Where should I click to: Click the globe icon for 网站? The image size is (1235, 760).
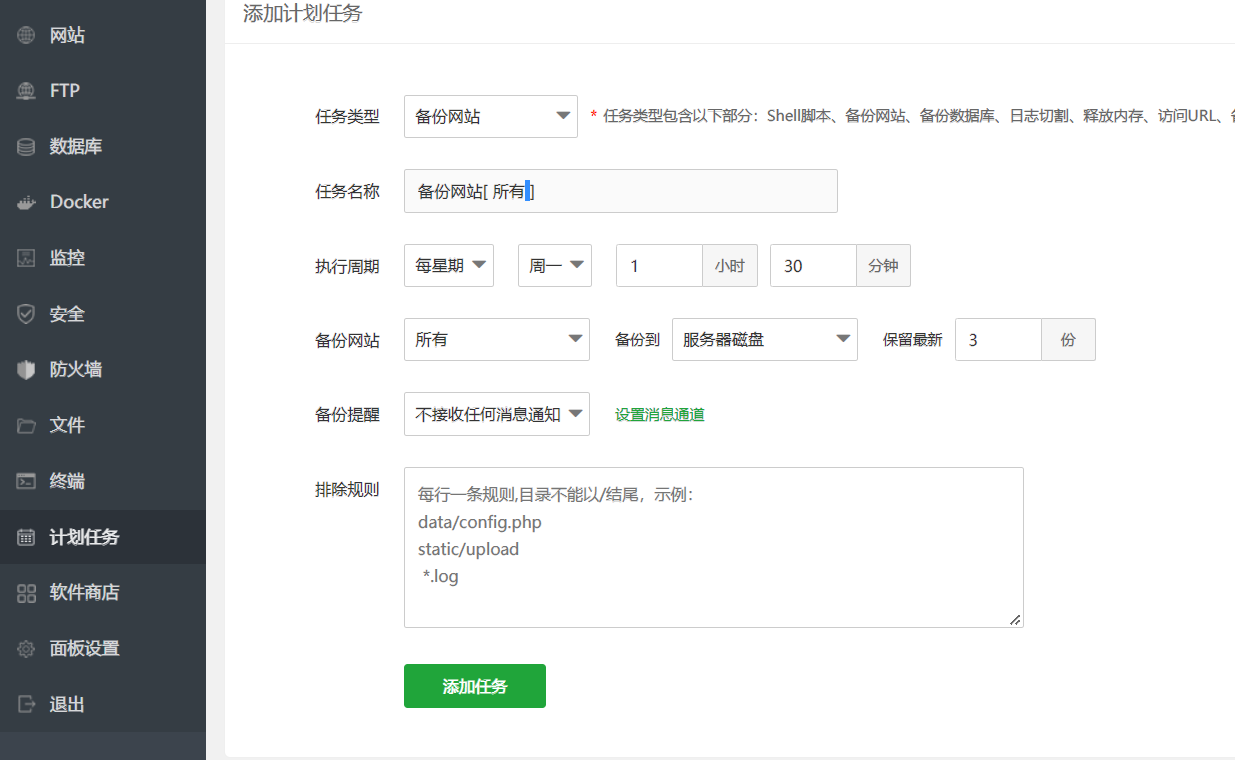click(x=26, y=36)
